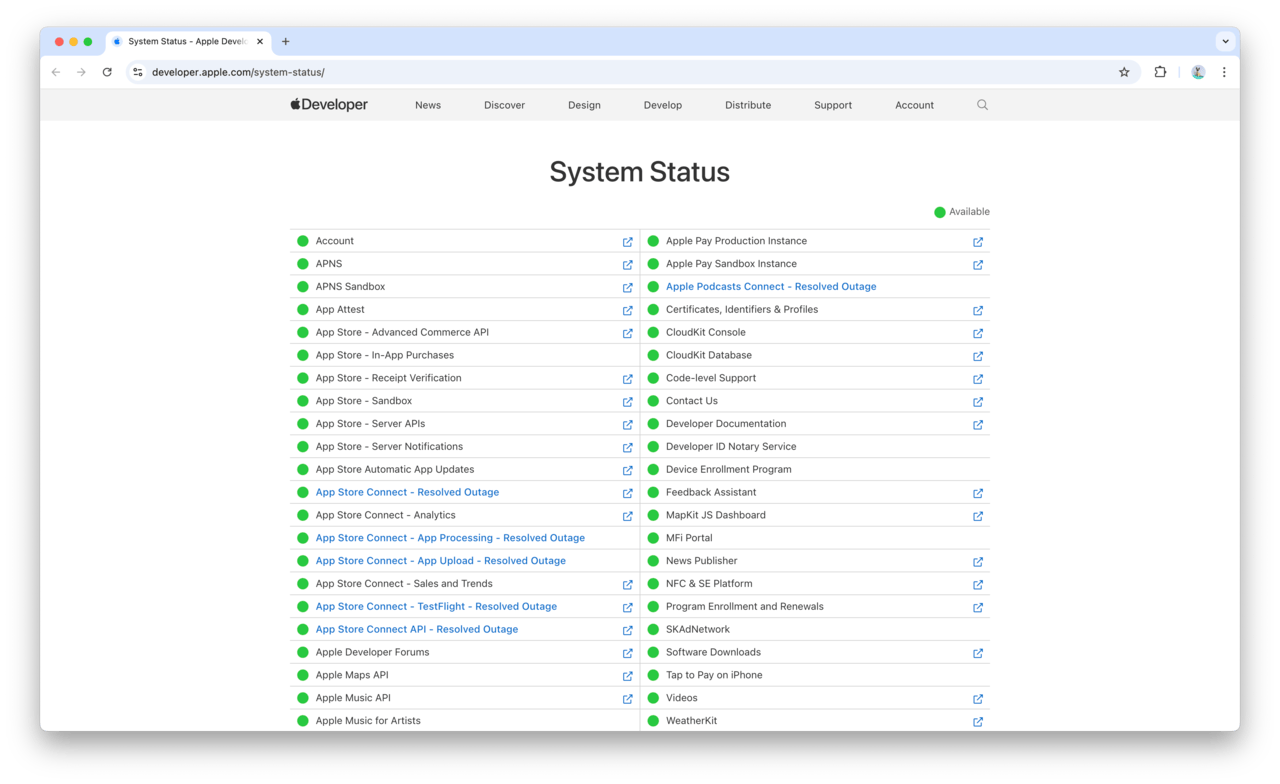This screenshot has height=784, width=1280.
Task: Open the tab search dropdown arrow
Action: [x=1225, y=42]
